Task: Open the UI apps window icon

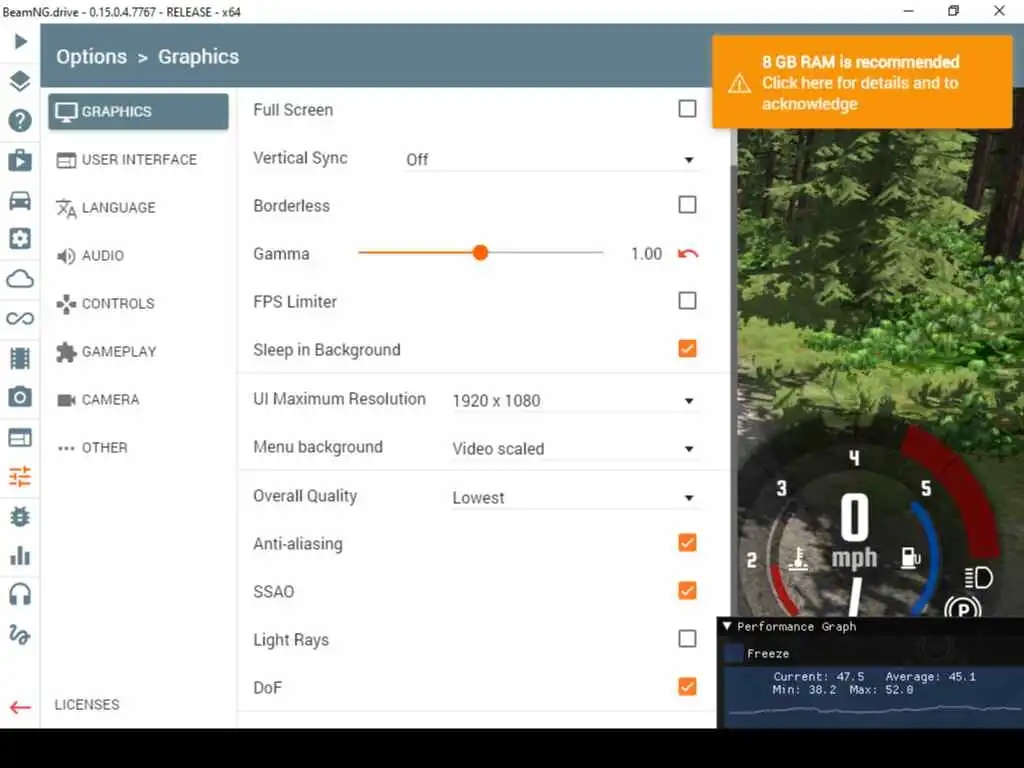Action: [x=20, y=438]
